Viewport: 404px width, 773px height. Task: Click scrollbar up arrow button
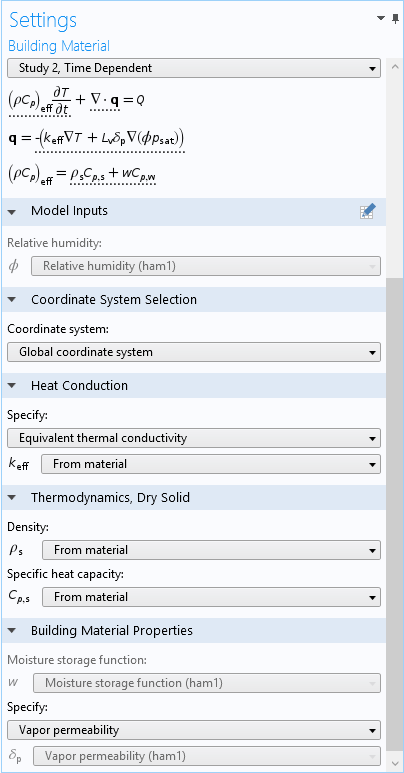394,67
